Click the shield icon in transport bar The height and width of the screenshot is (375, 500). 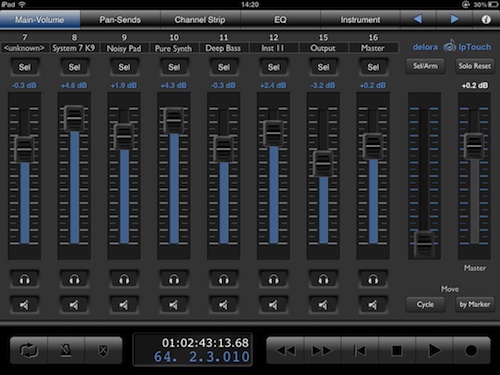(x=103, y=350)
